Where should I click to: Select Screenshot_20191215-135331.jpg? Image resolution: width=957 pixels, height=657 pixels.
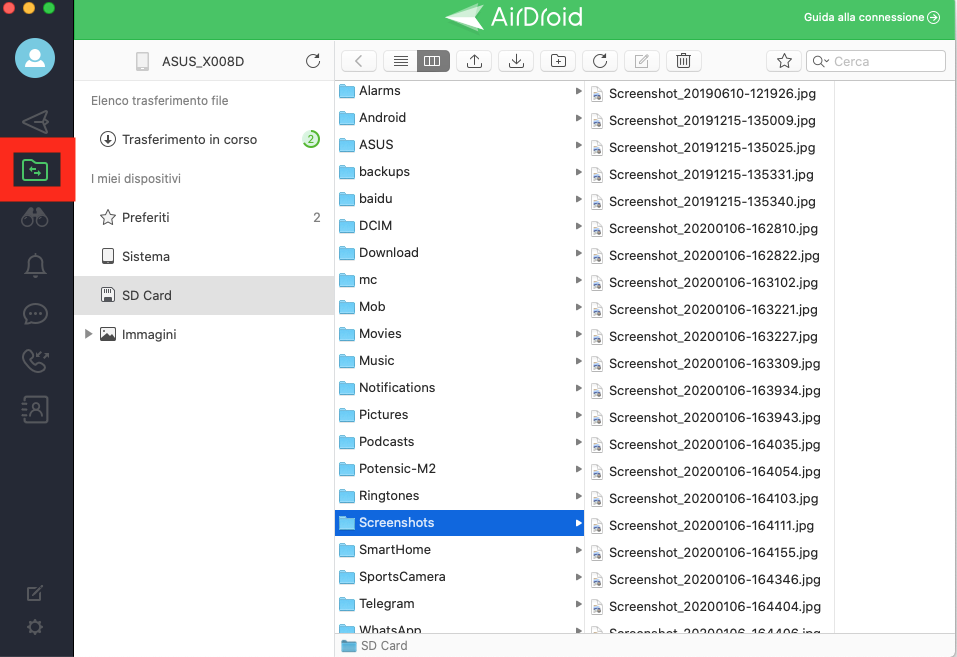710,175
